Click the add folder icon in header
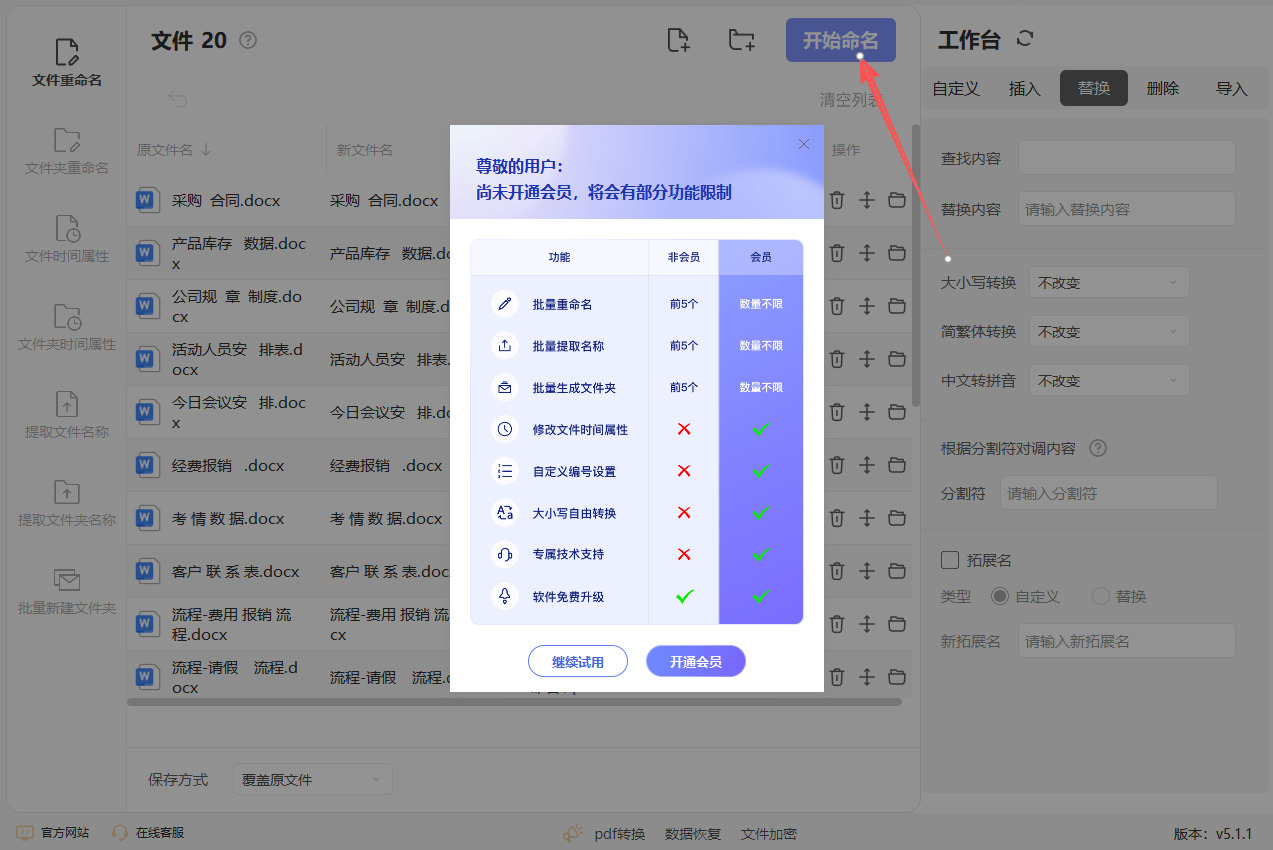 741,40
